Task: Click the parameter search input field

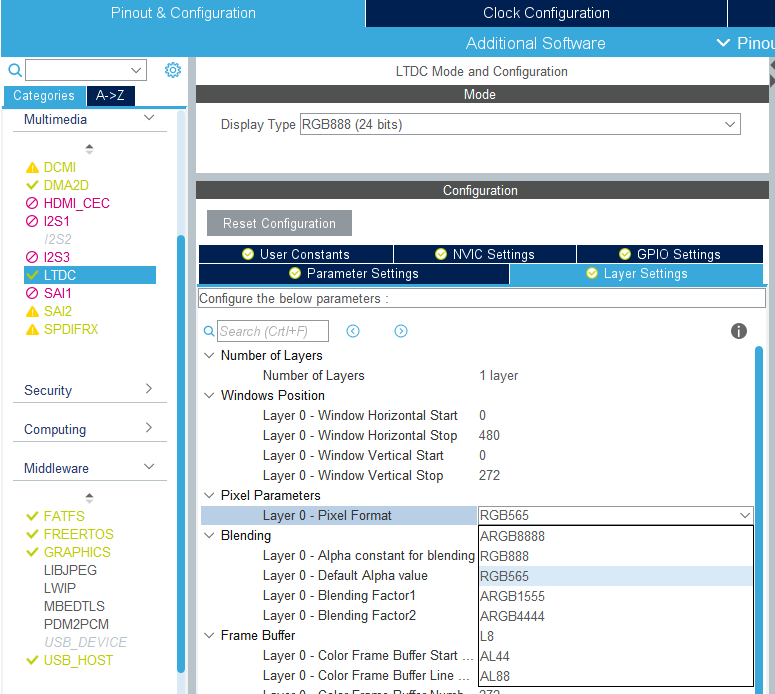Action: pos(273,331)
